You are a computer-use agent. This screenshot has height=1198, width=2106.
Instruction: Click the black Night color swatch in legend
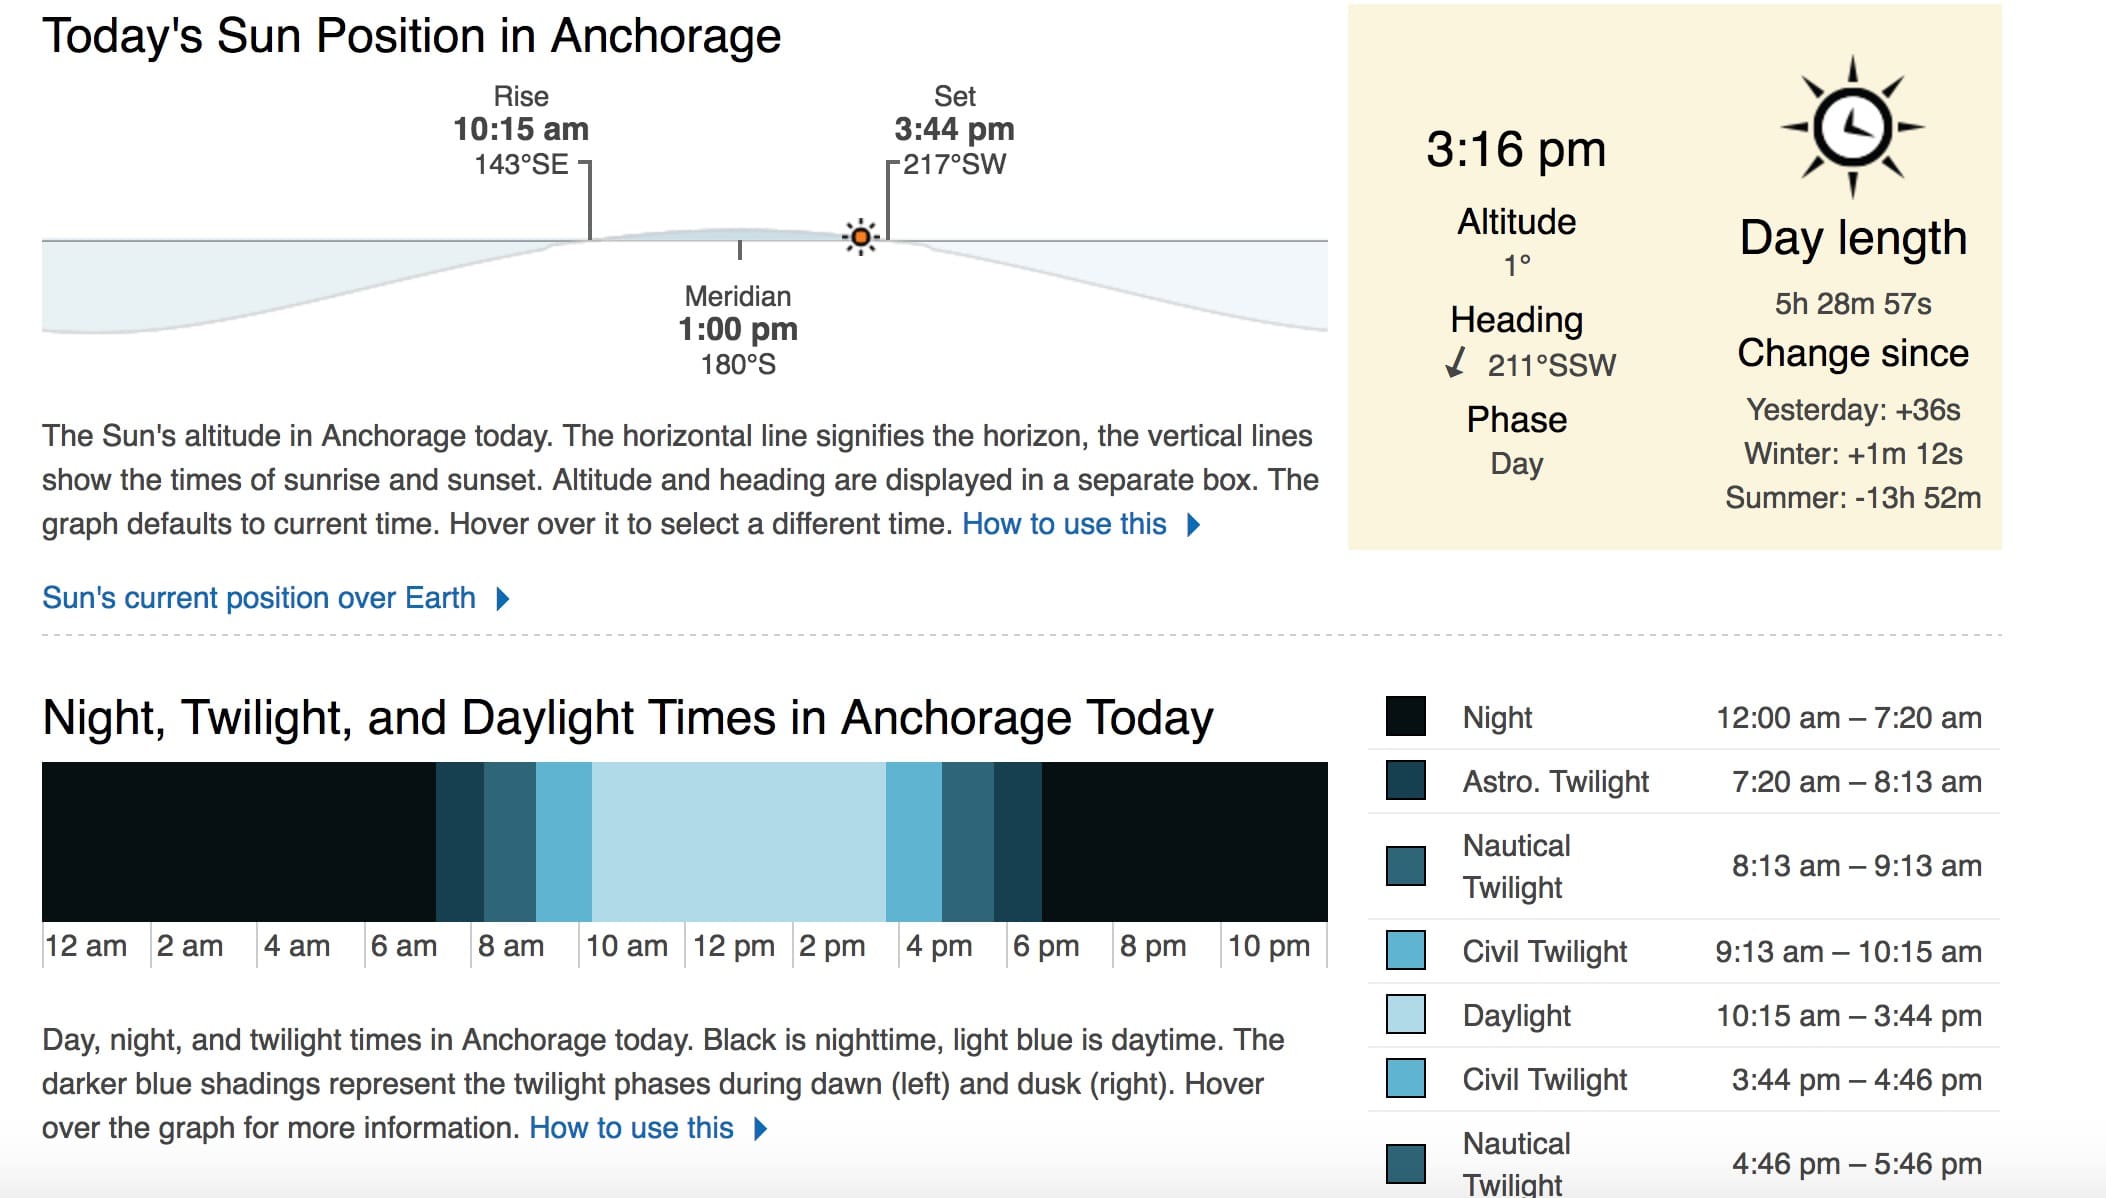coord(1405,717)
